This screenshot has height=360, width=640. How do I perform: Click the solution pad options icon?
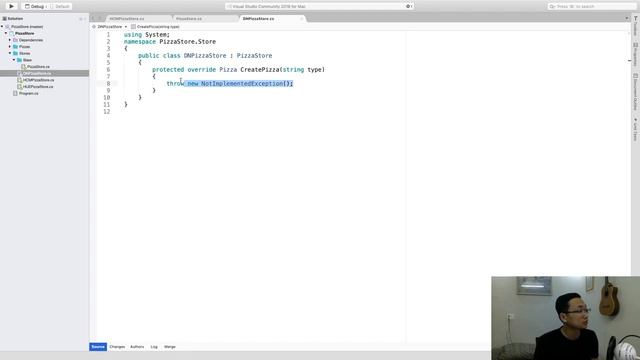[x=80, y=19]
